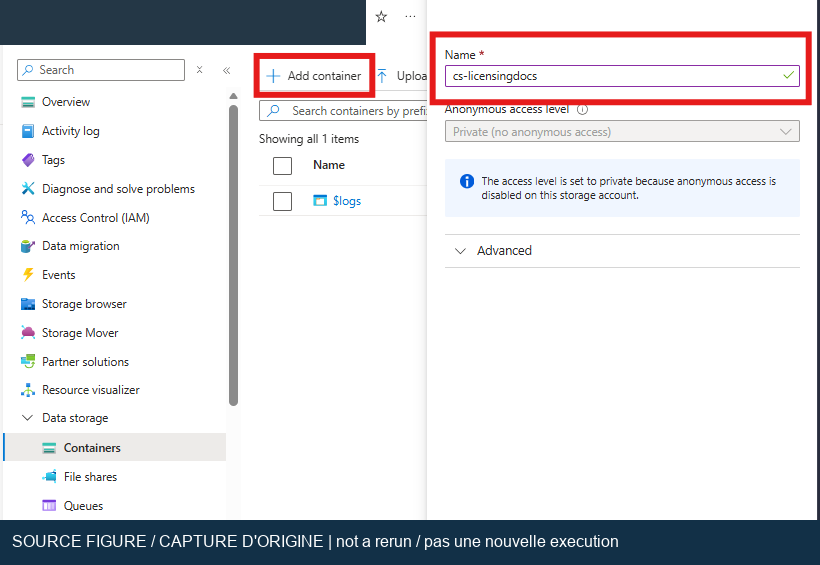Click the Storage Mover icon

[28, 333]
